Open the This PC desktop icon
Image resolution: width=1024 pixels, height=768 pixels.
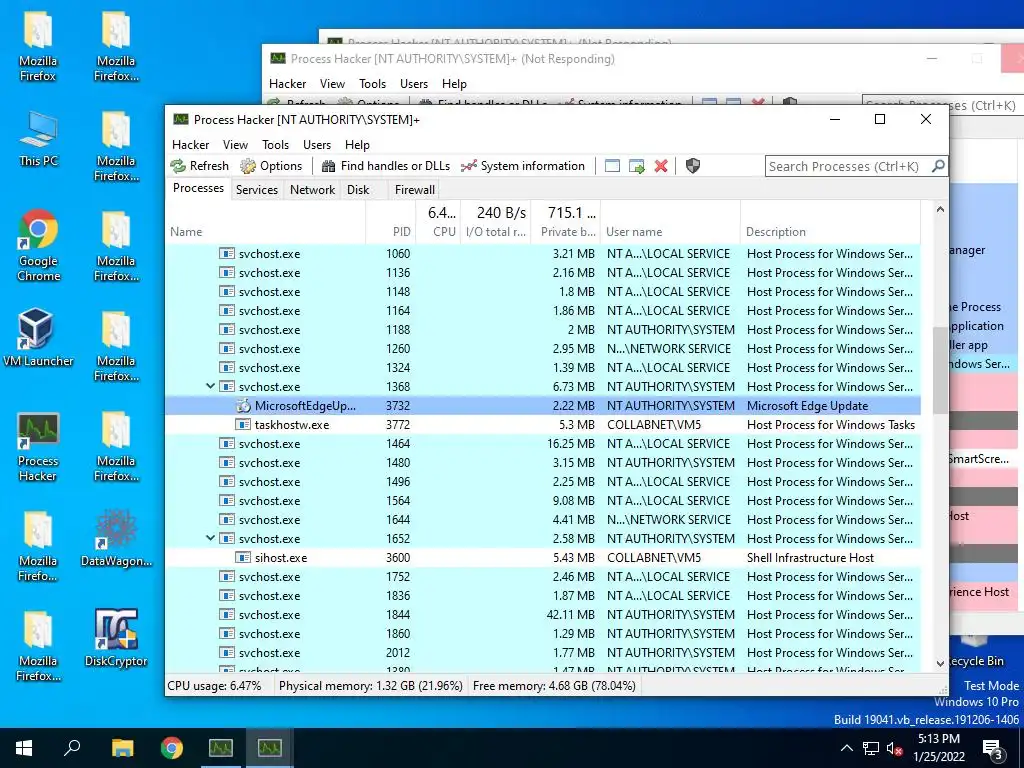(38, 138)
